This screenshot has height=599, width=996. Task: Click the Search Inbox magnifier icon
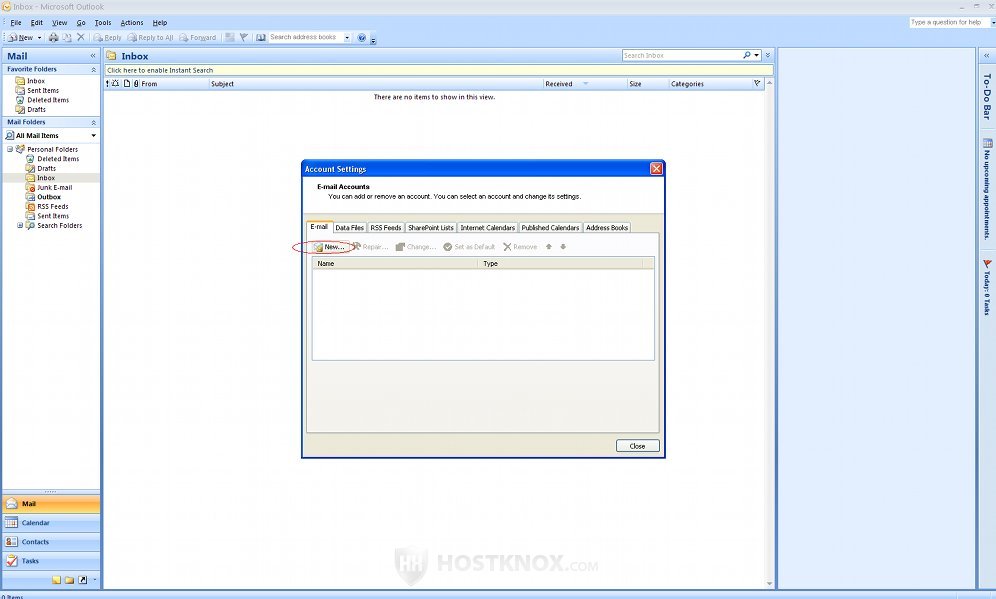[747, 56]
